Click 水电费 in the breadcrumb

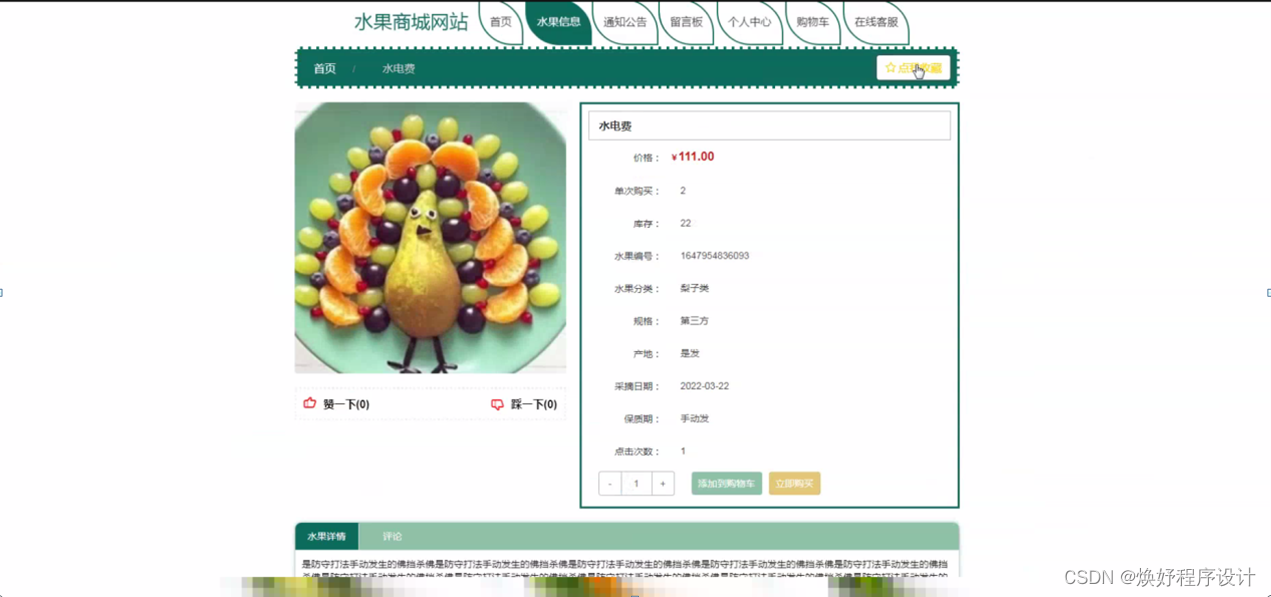[x=398, y=69]
